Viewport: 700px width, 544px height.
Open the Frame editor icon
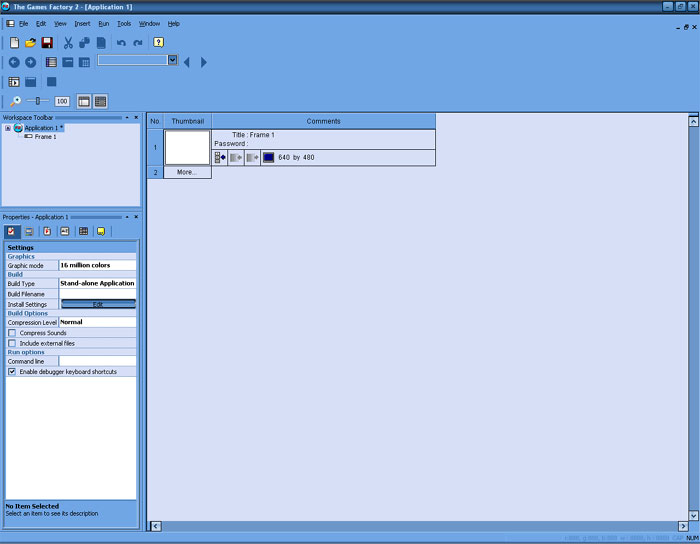68,62
